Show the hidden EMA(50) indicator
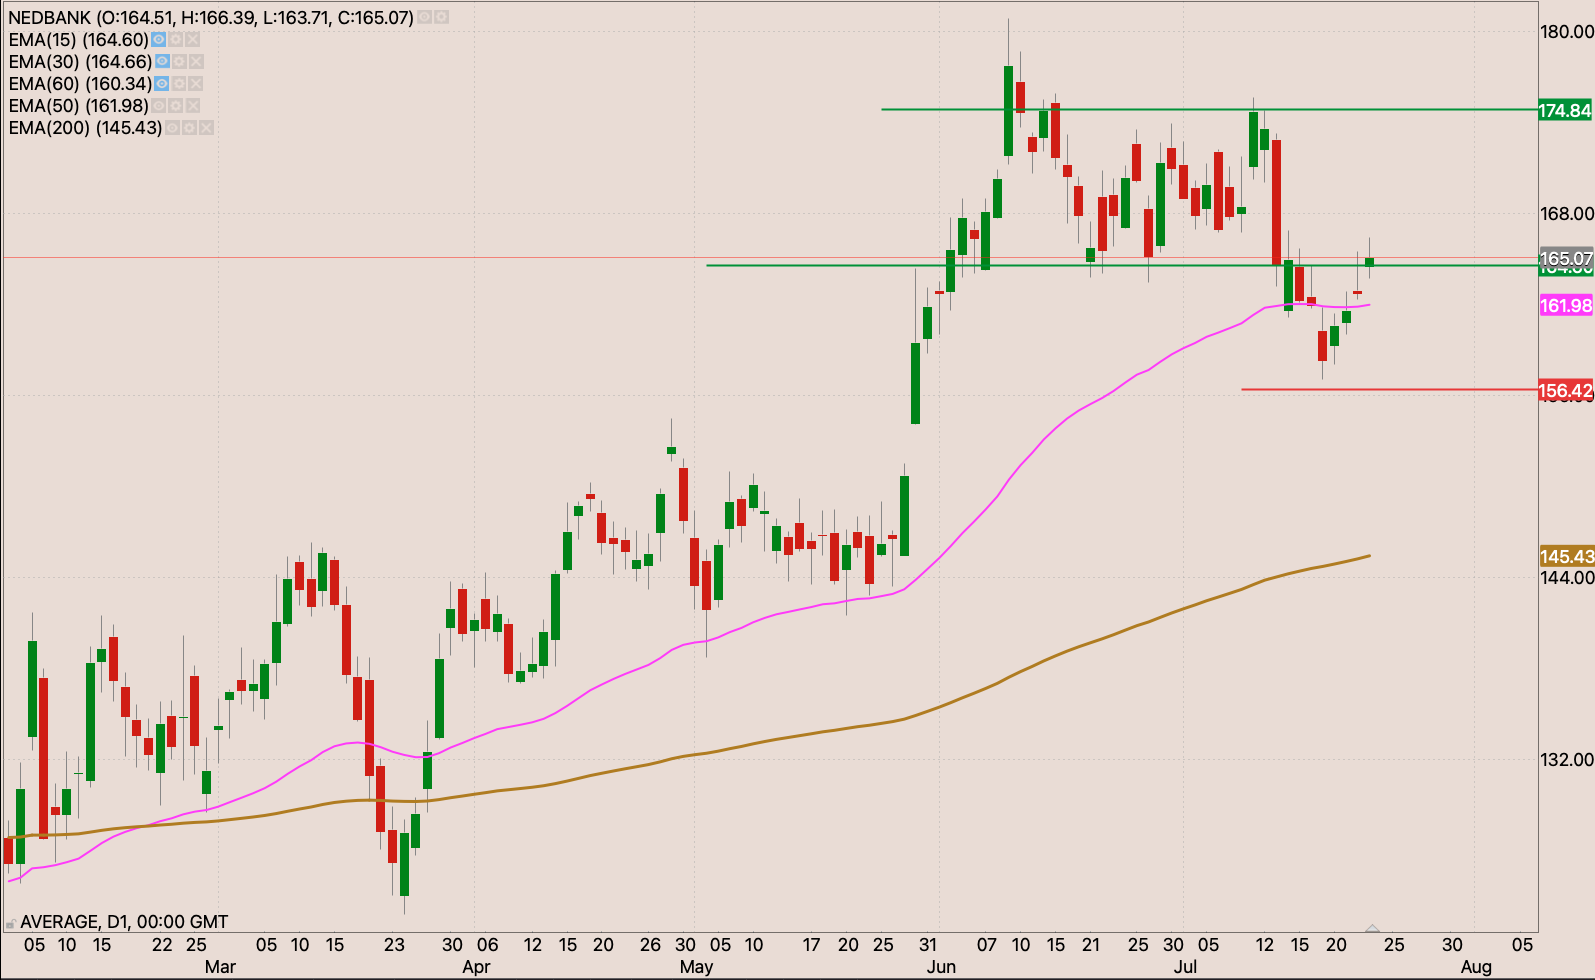This screenshot has width=1595, height=980. click(x=159, y=106)
